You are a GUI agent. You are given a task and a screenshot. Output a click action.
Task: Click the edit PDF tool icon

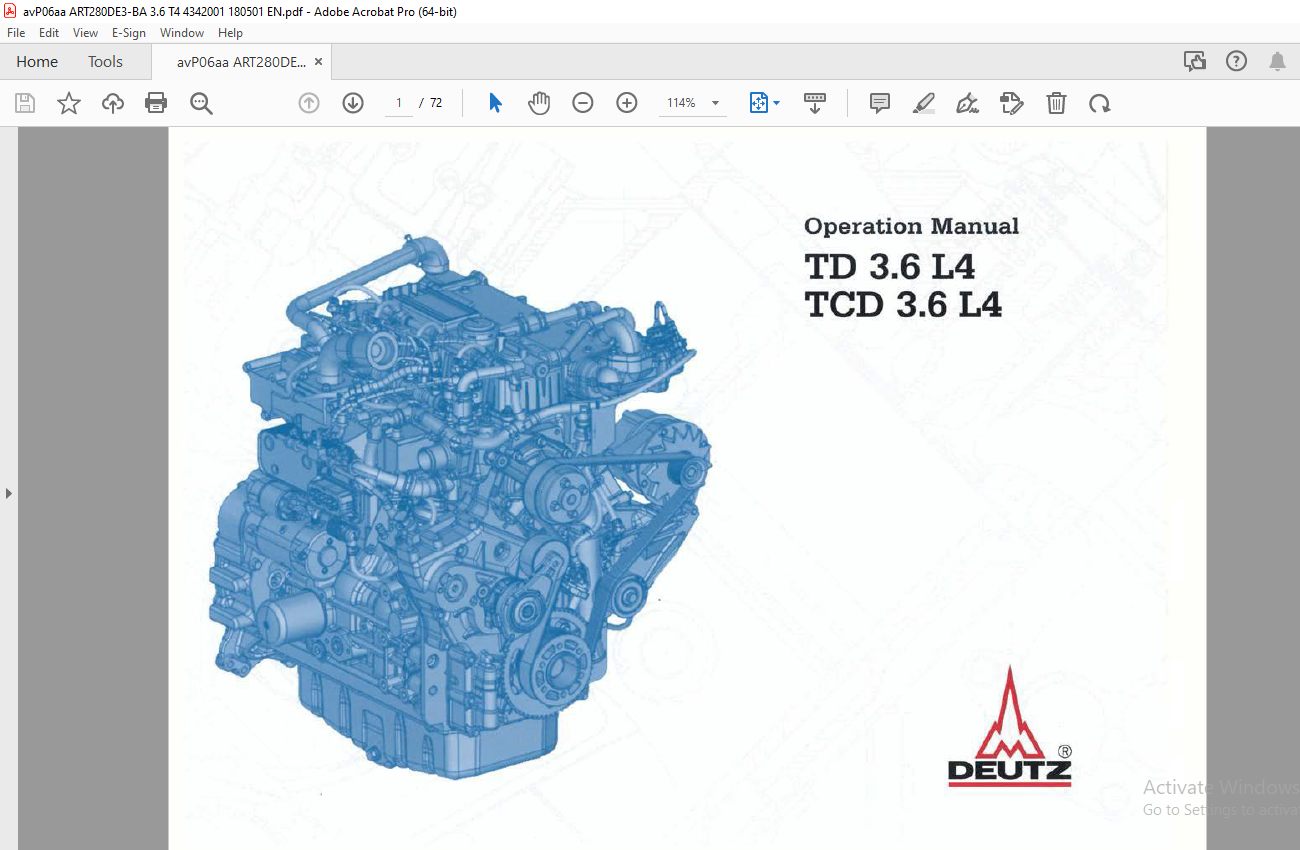[1012, 103]
